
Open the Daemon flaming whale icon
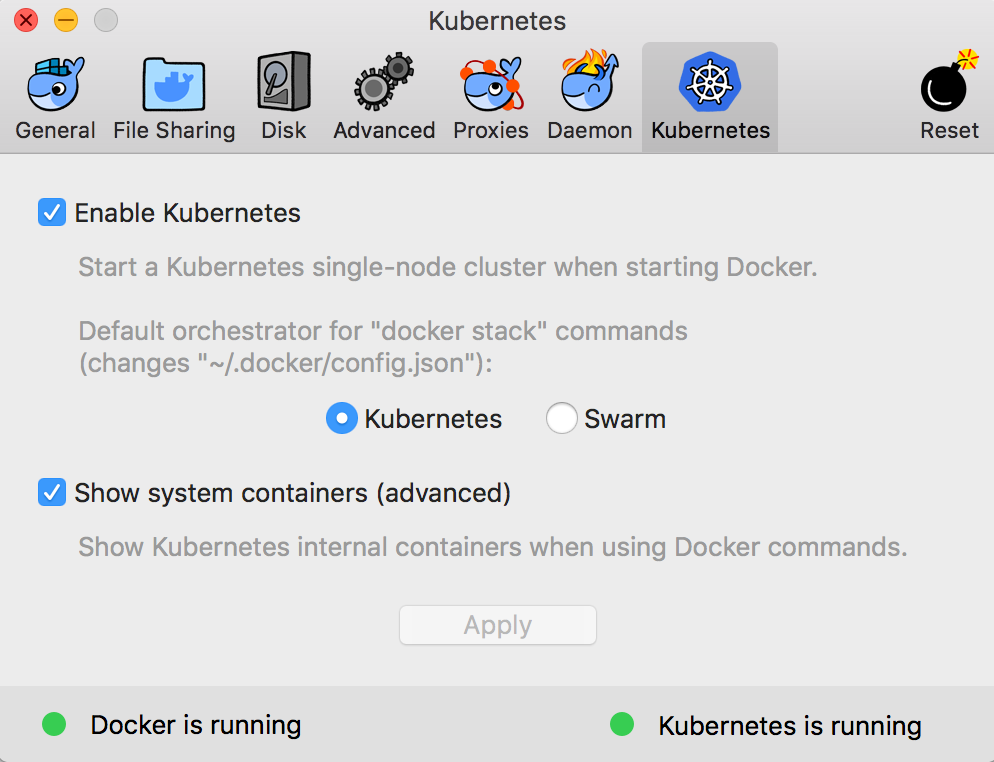pyautogui.click(x=590, y=85)
